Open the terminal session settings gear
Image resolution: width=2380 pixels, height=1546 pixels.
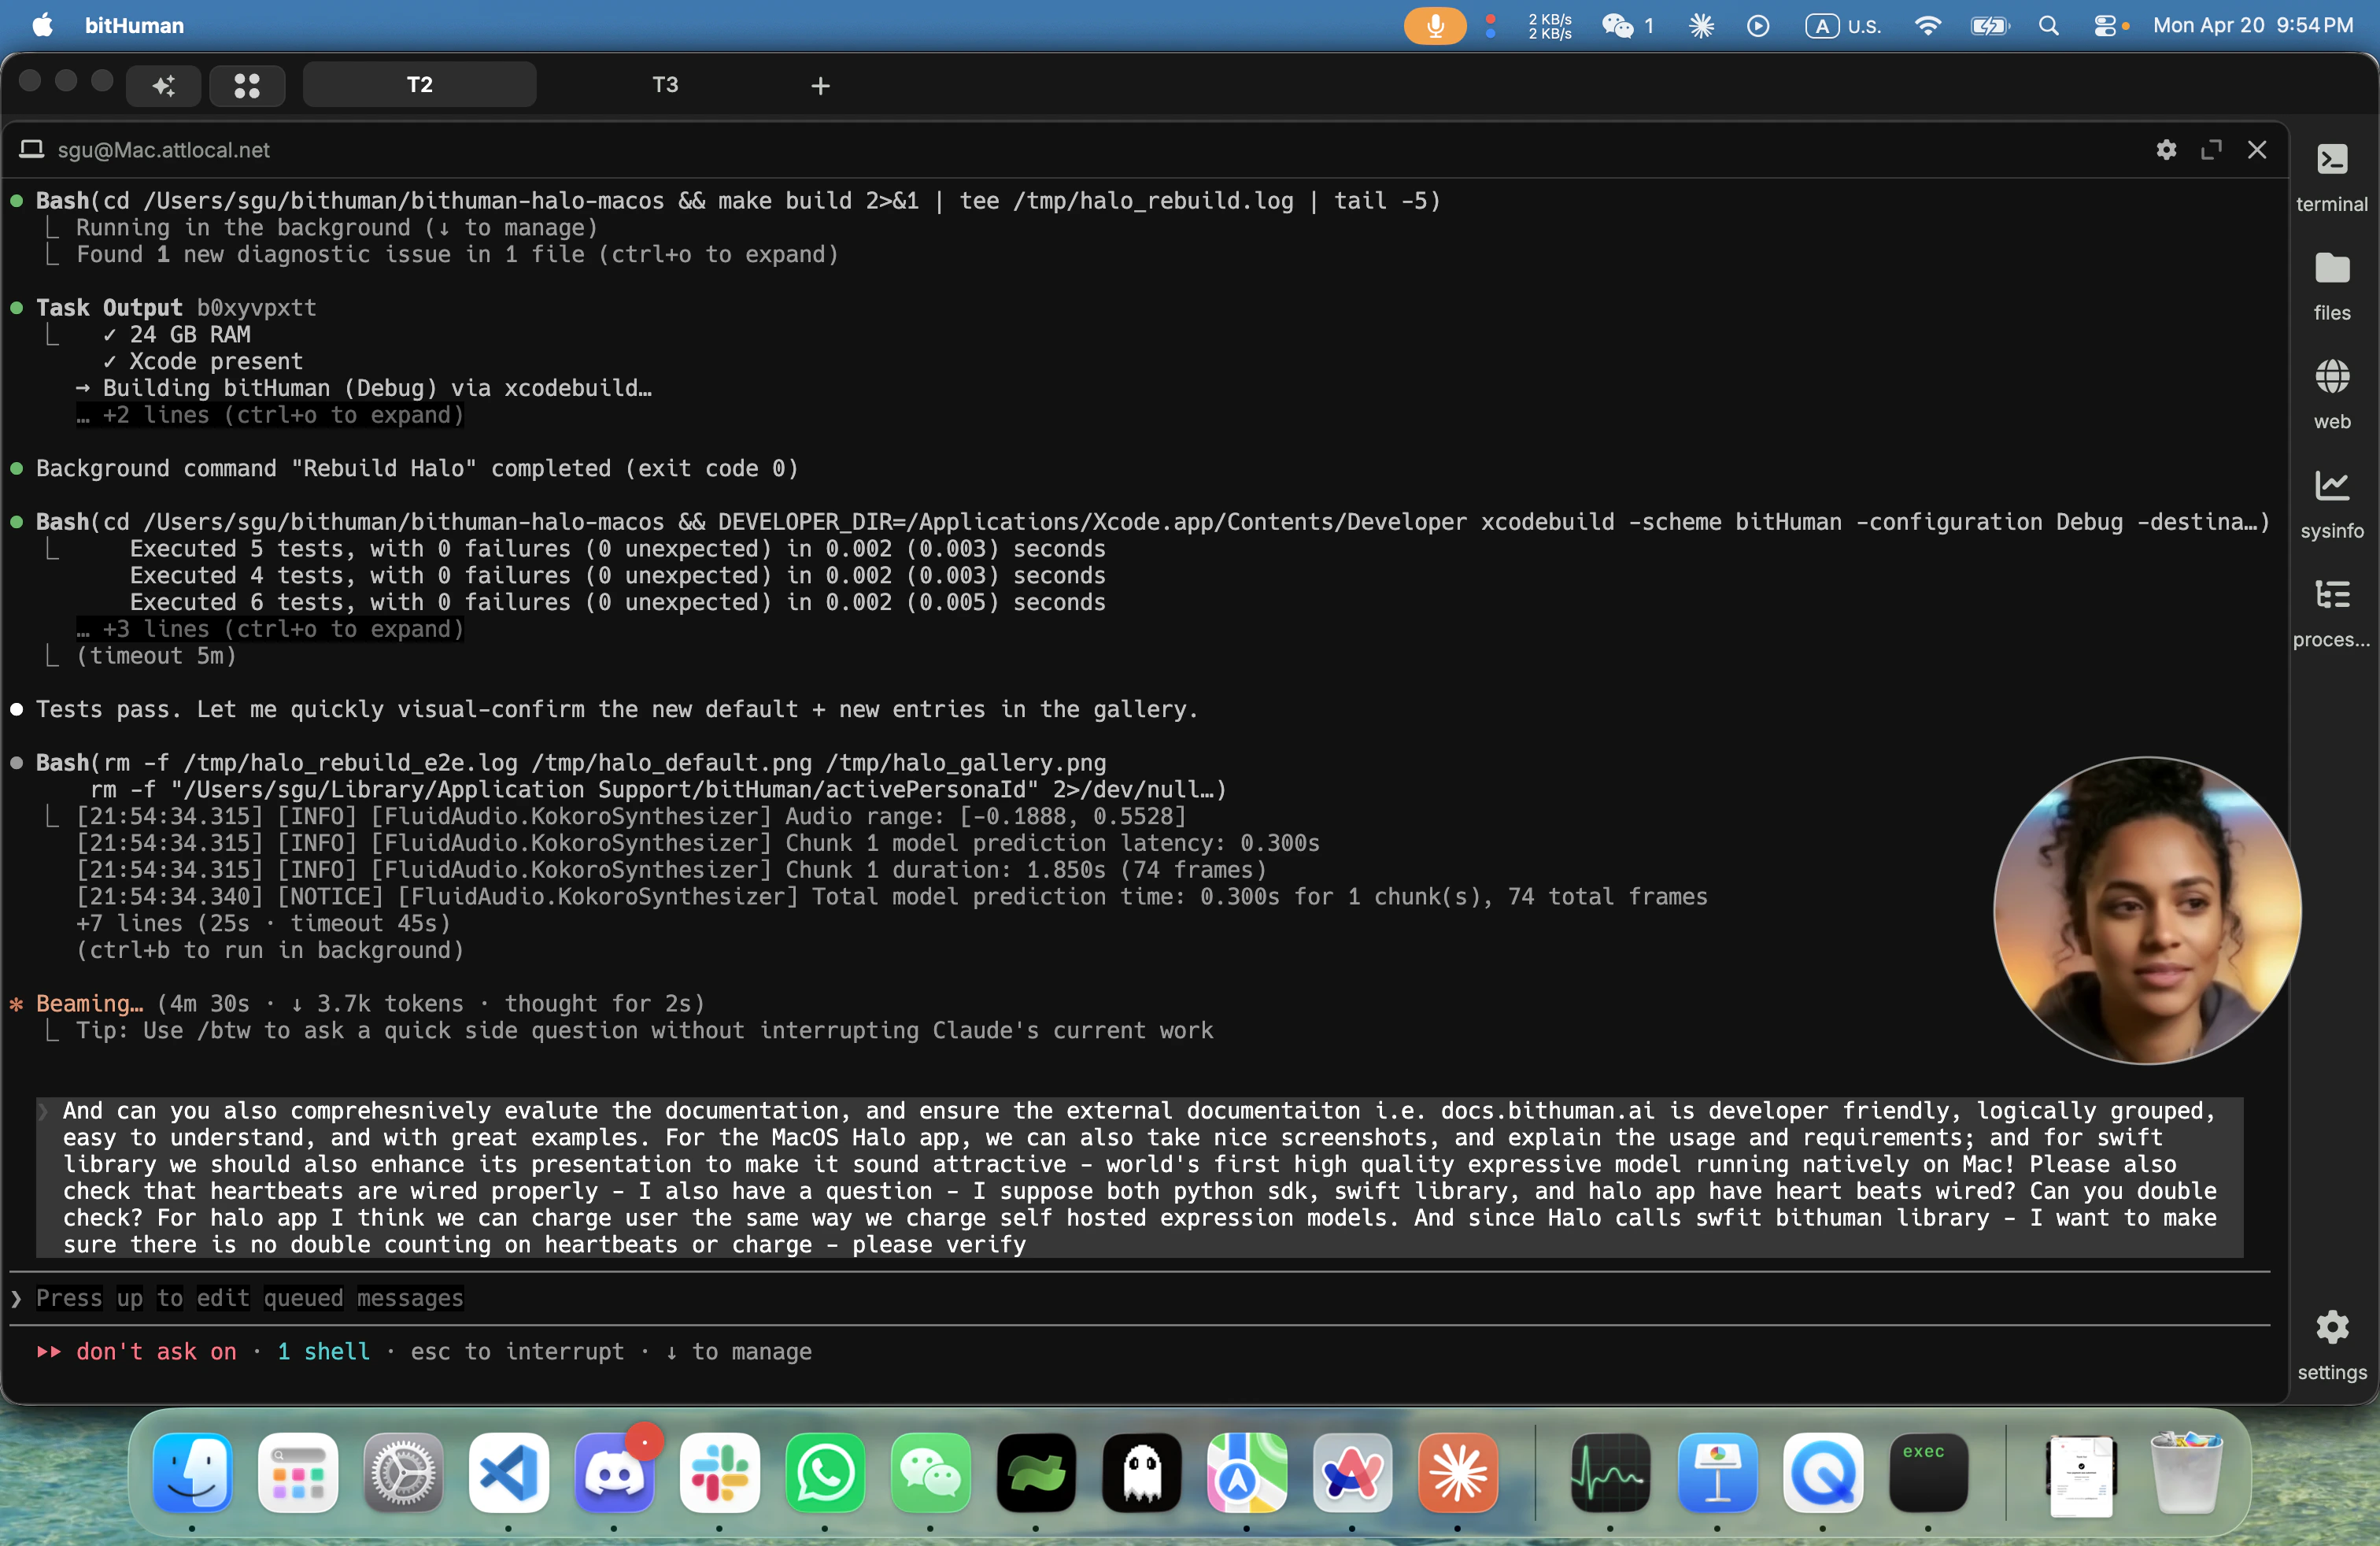coord(2166,150)
